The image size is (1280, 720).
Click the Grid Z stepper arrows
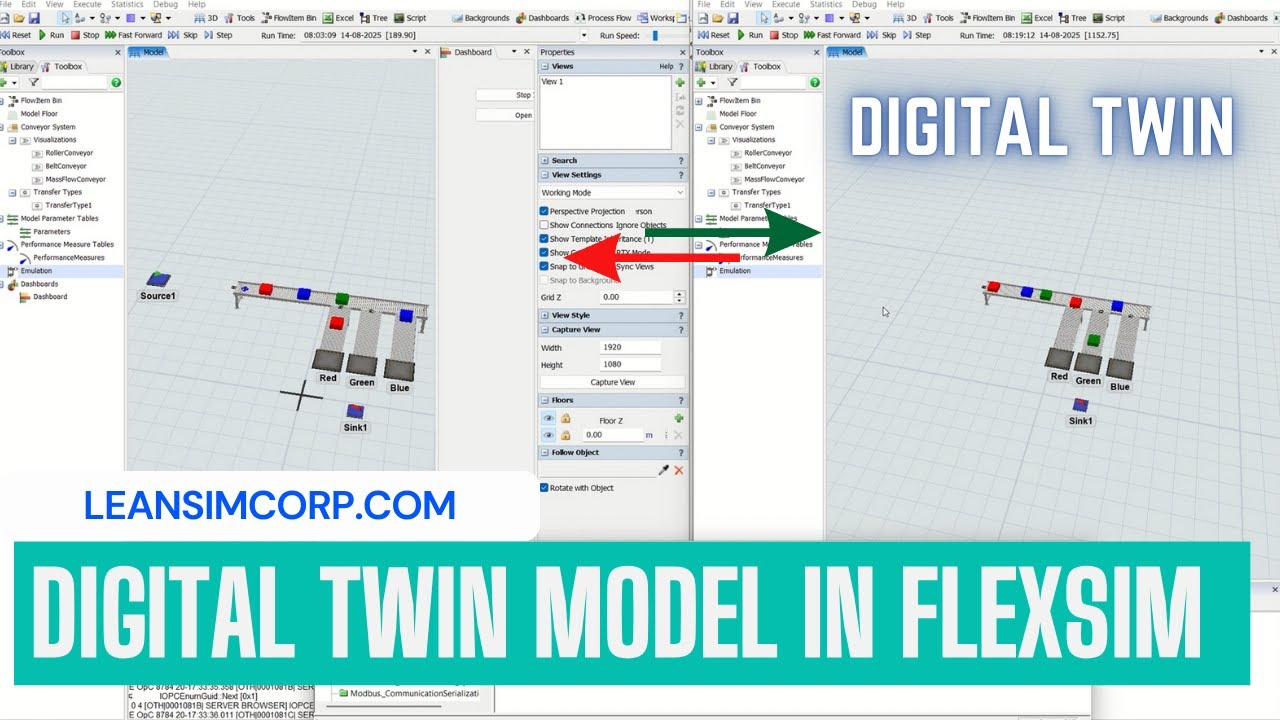coord(680,297)
